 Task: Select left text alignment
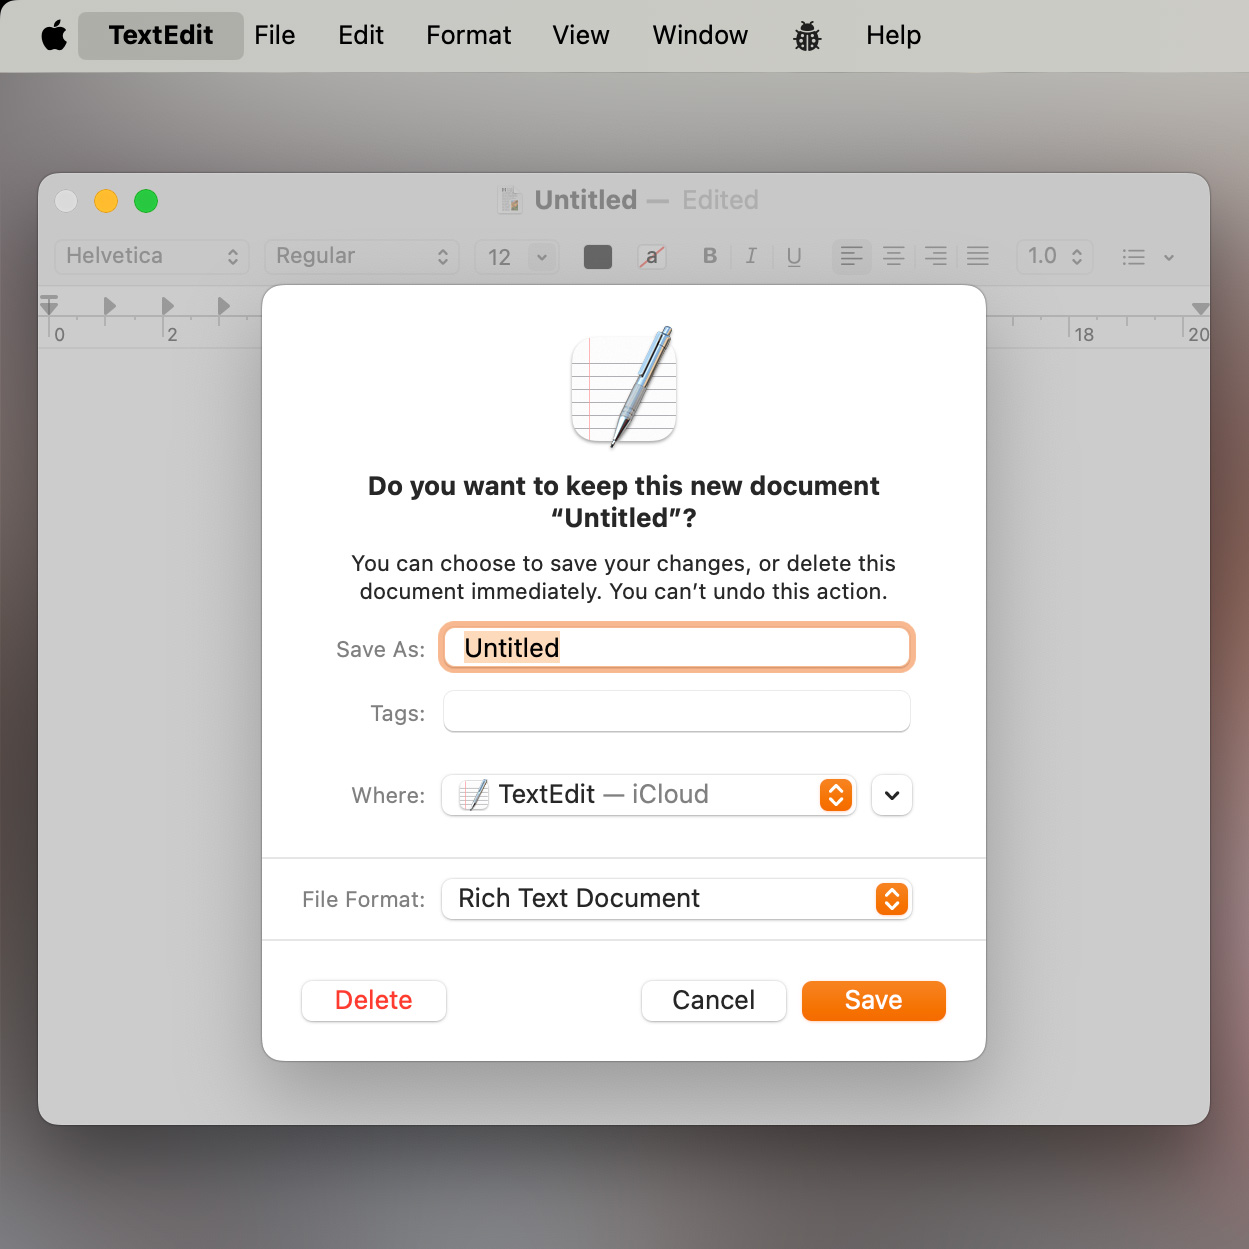851,256
